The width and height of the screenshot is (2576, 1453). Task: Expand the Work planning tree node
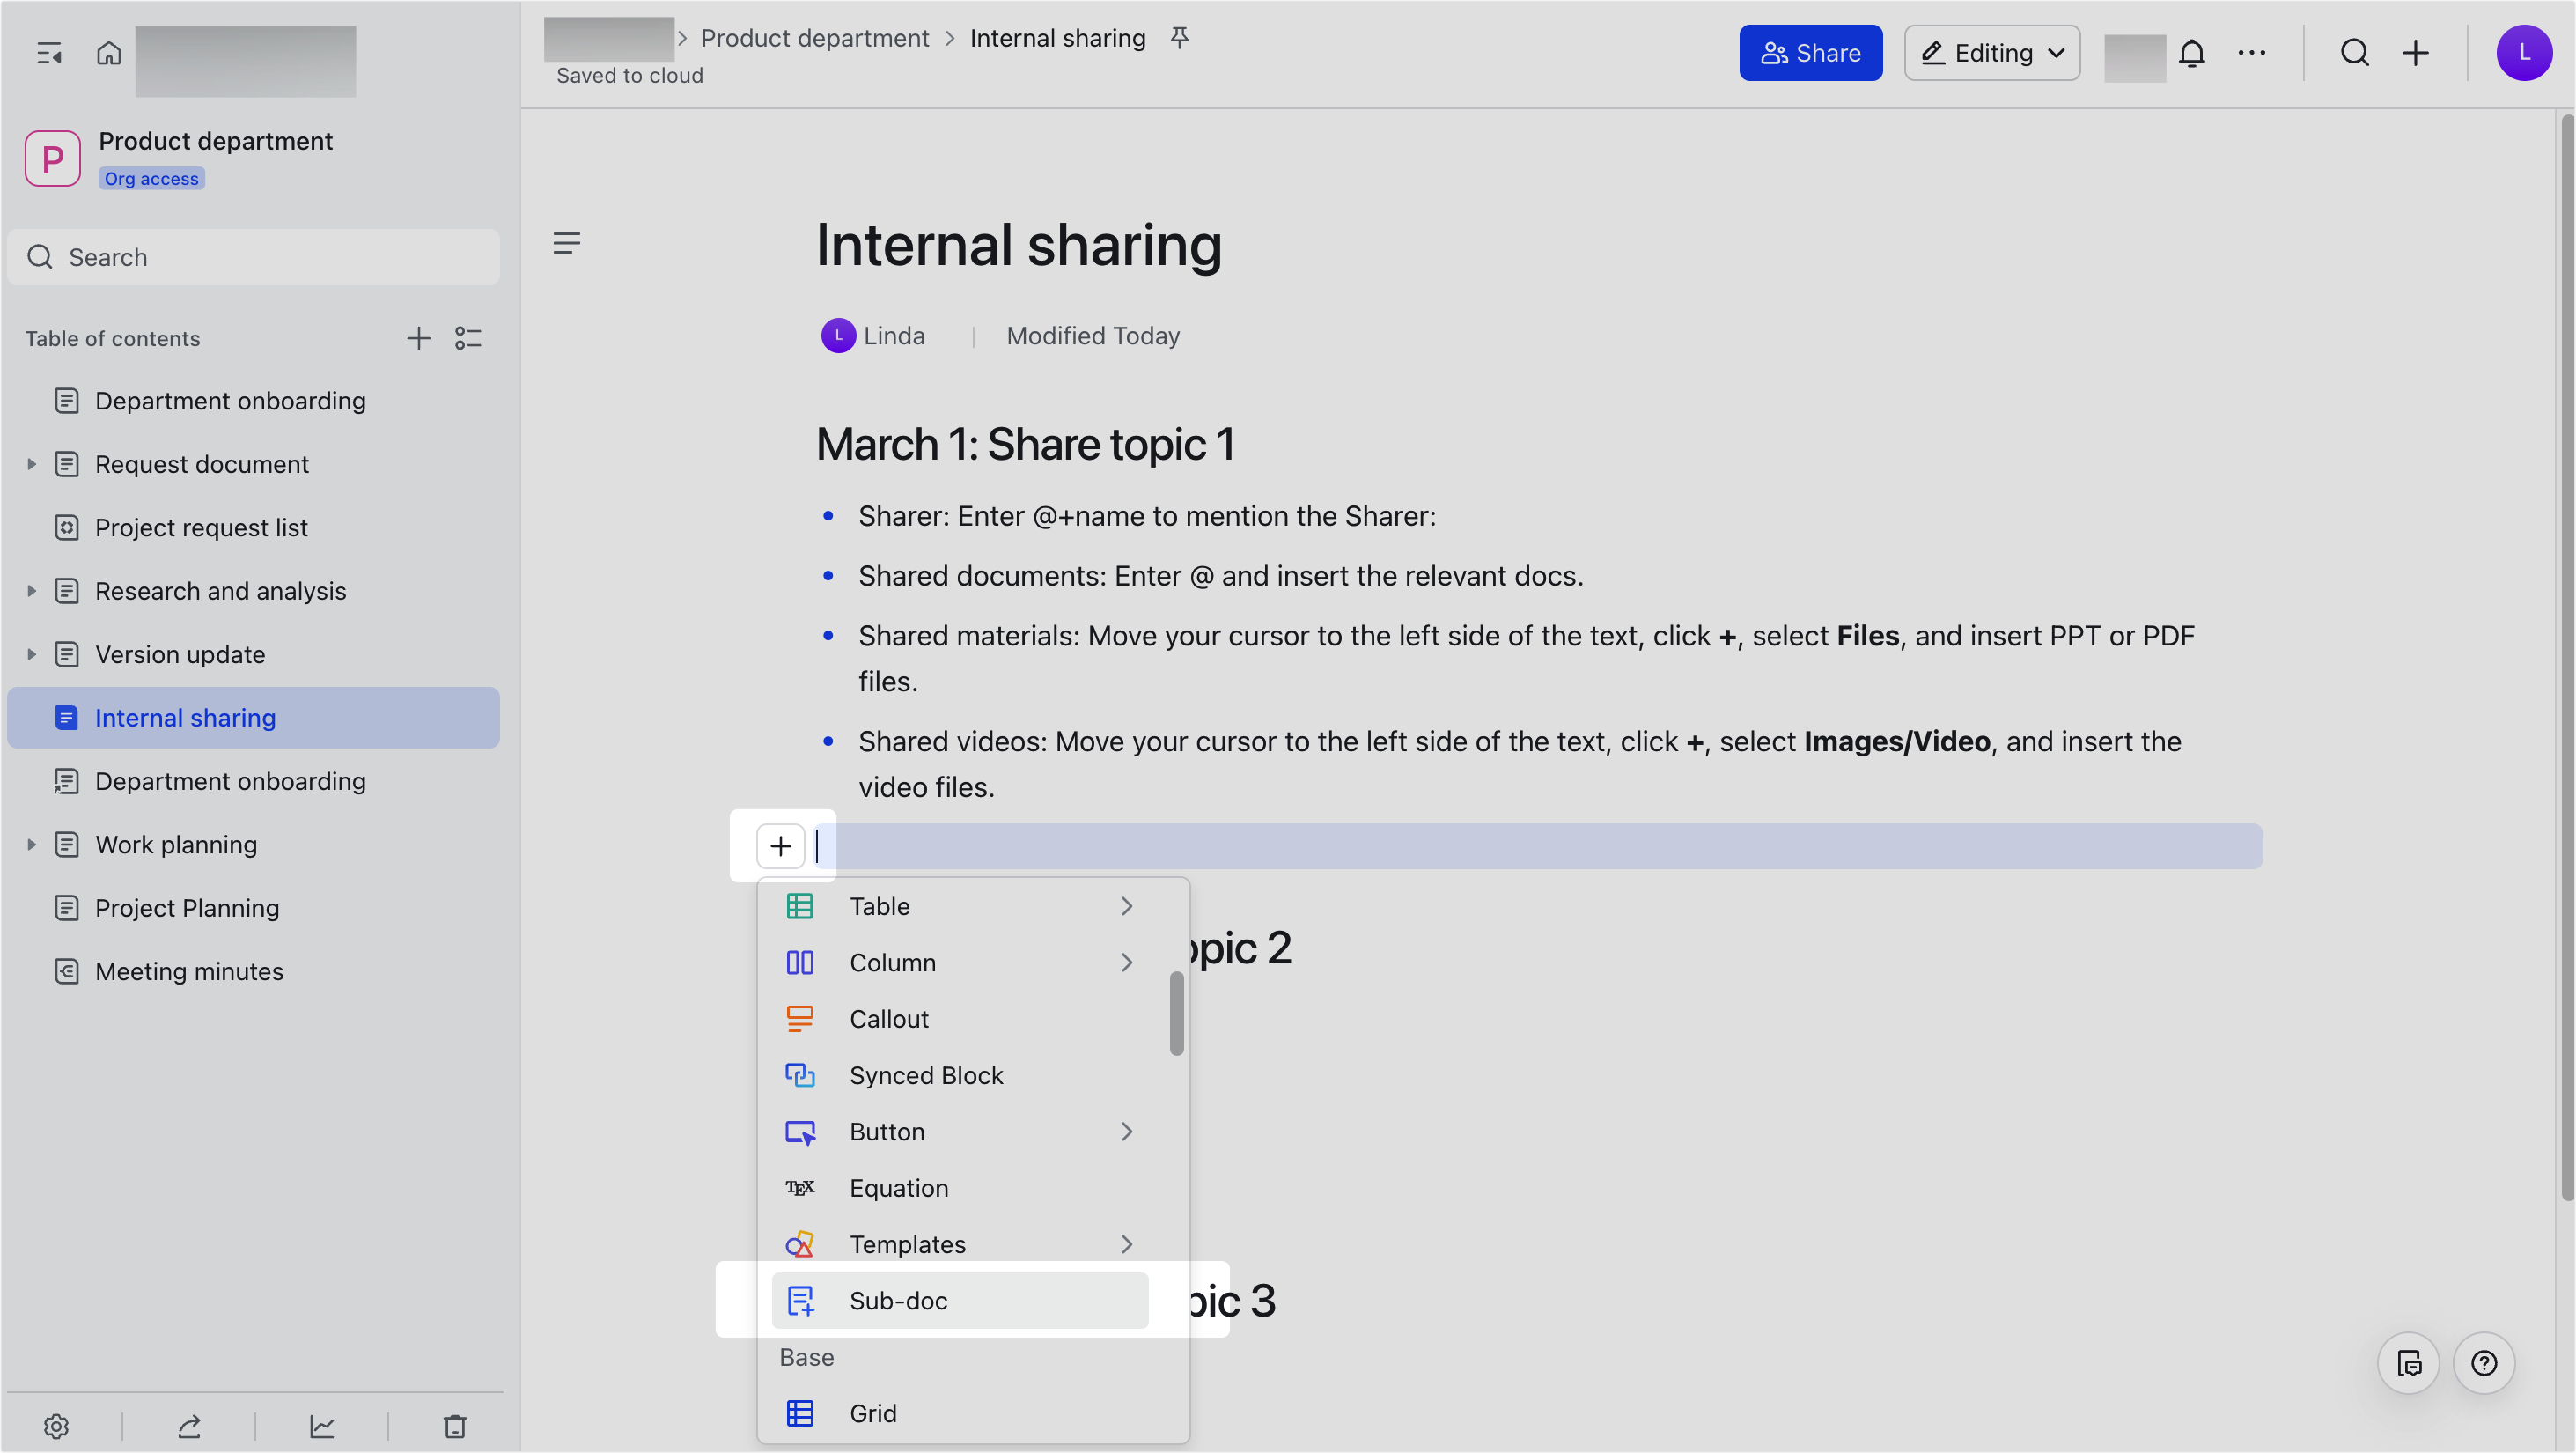point(31,845)
